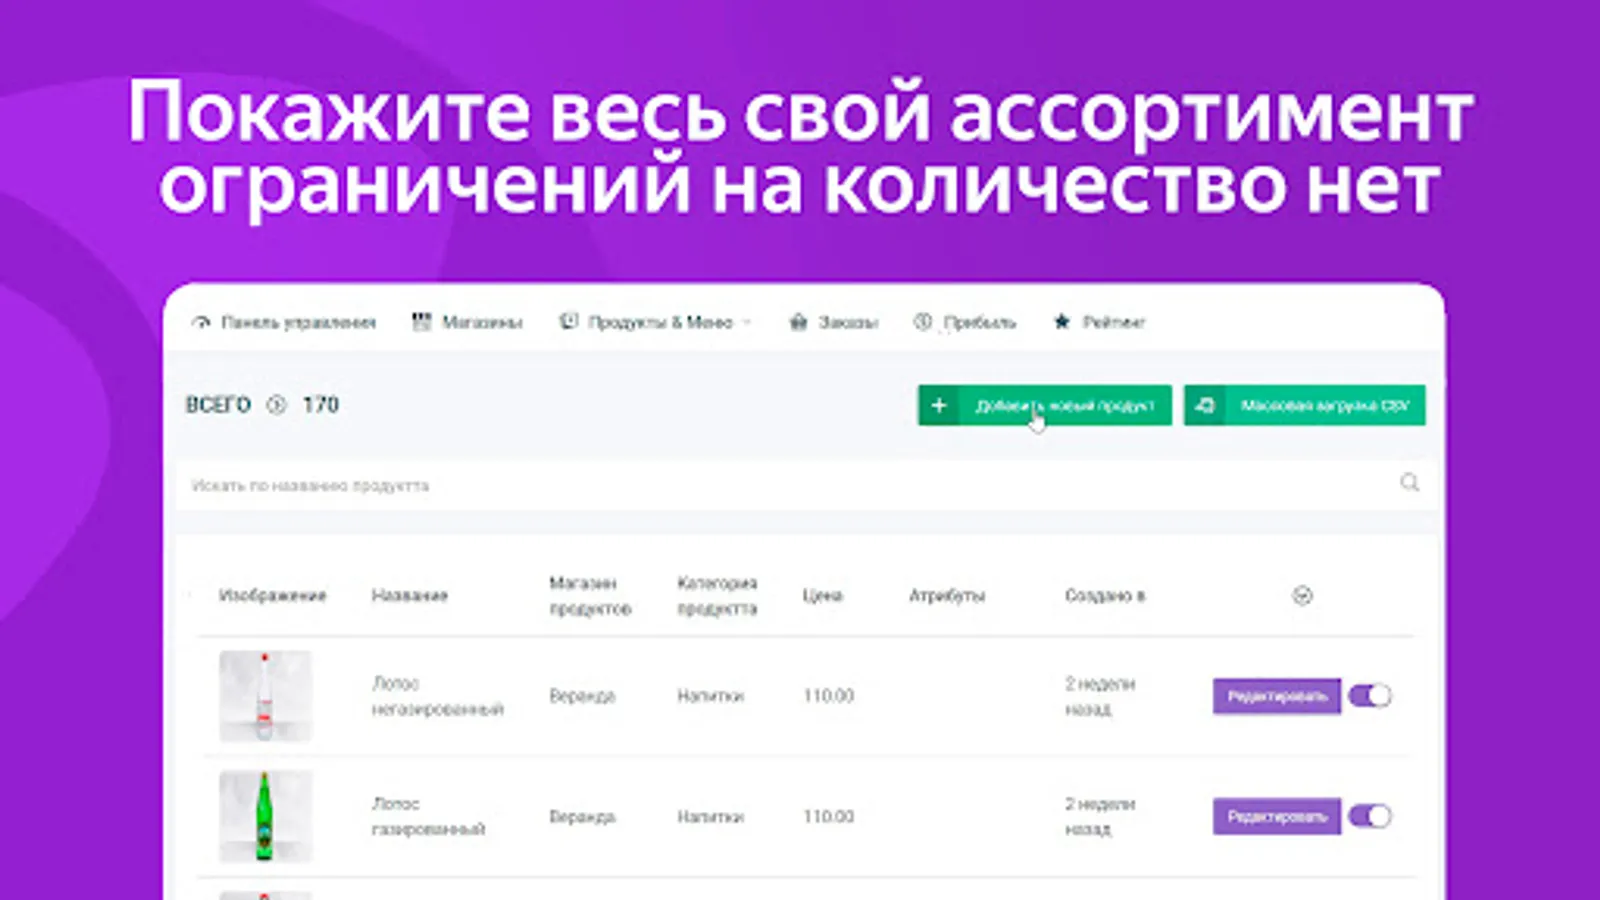Click the plus icon on add product button

[x=938, y=405]
